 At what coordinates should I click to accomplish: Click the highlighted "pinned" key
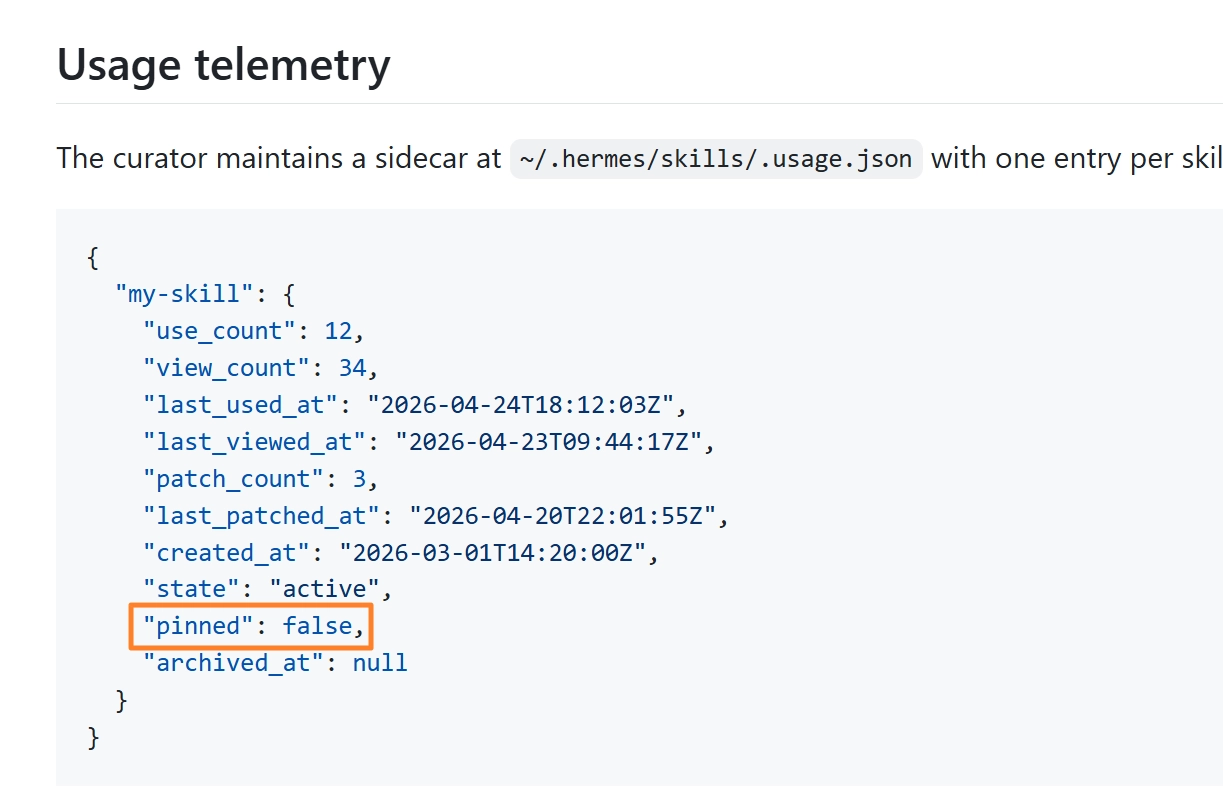tap(199, 626)
